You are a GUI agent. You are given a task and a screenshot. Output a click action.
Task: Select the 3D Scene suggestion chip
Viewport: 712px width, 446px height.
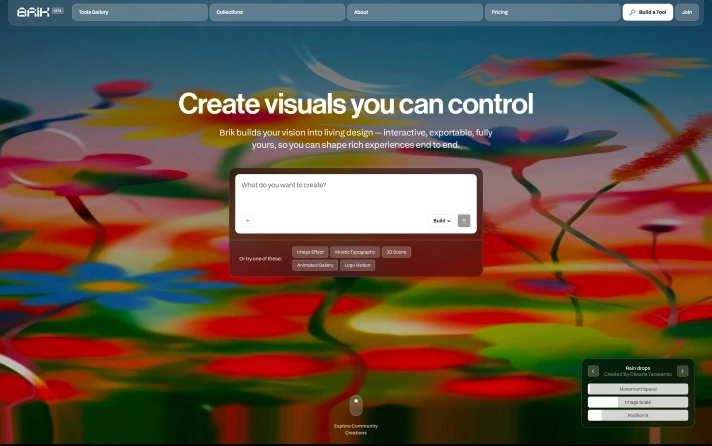click(x=396, y=252)
